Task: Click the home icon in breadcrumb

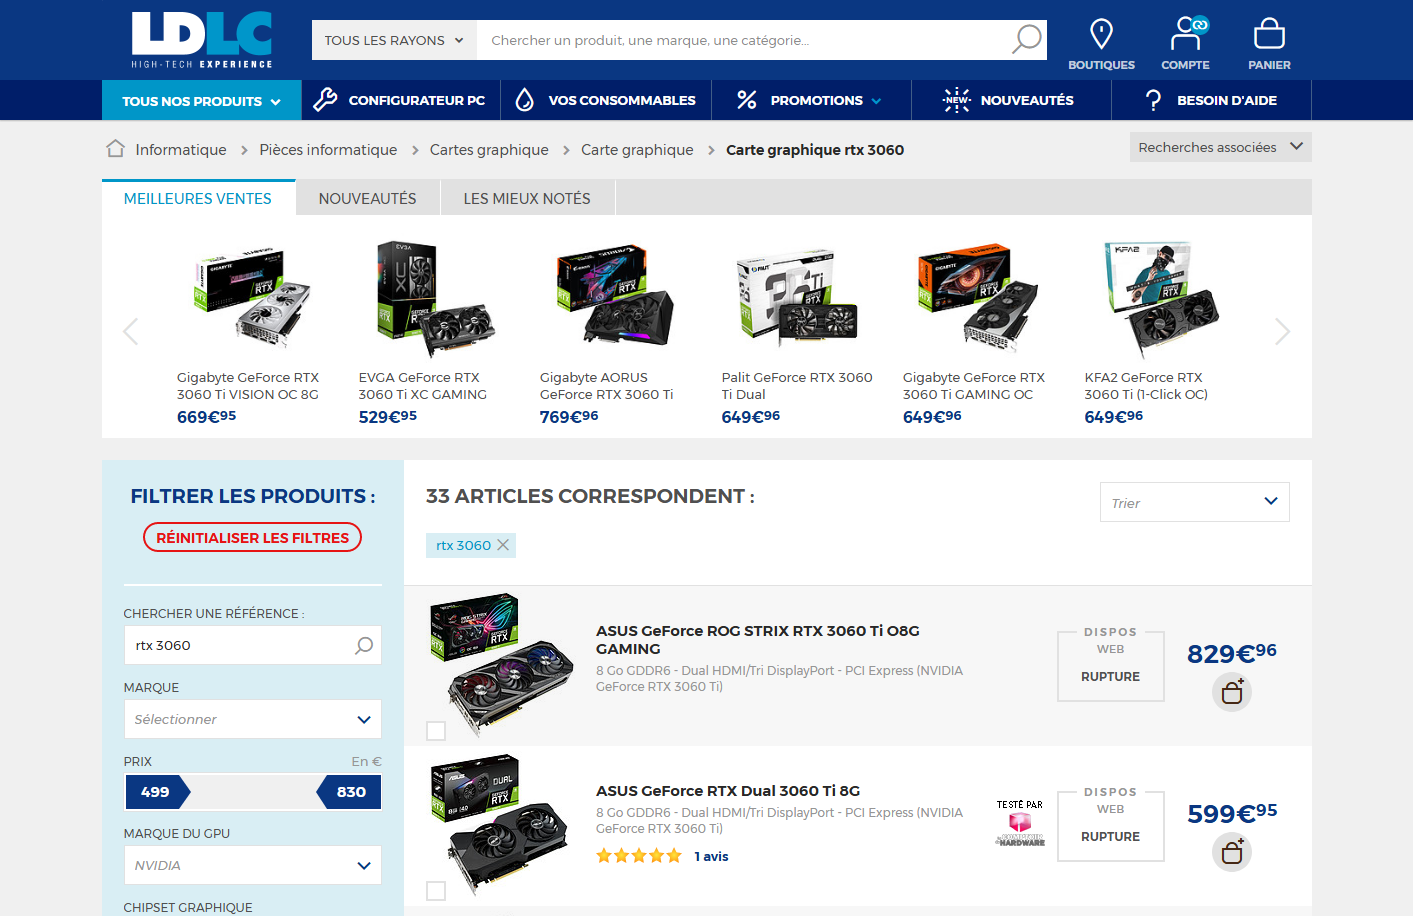Action: (116, 149)
